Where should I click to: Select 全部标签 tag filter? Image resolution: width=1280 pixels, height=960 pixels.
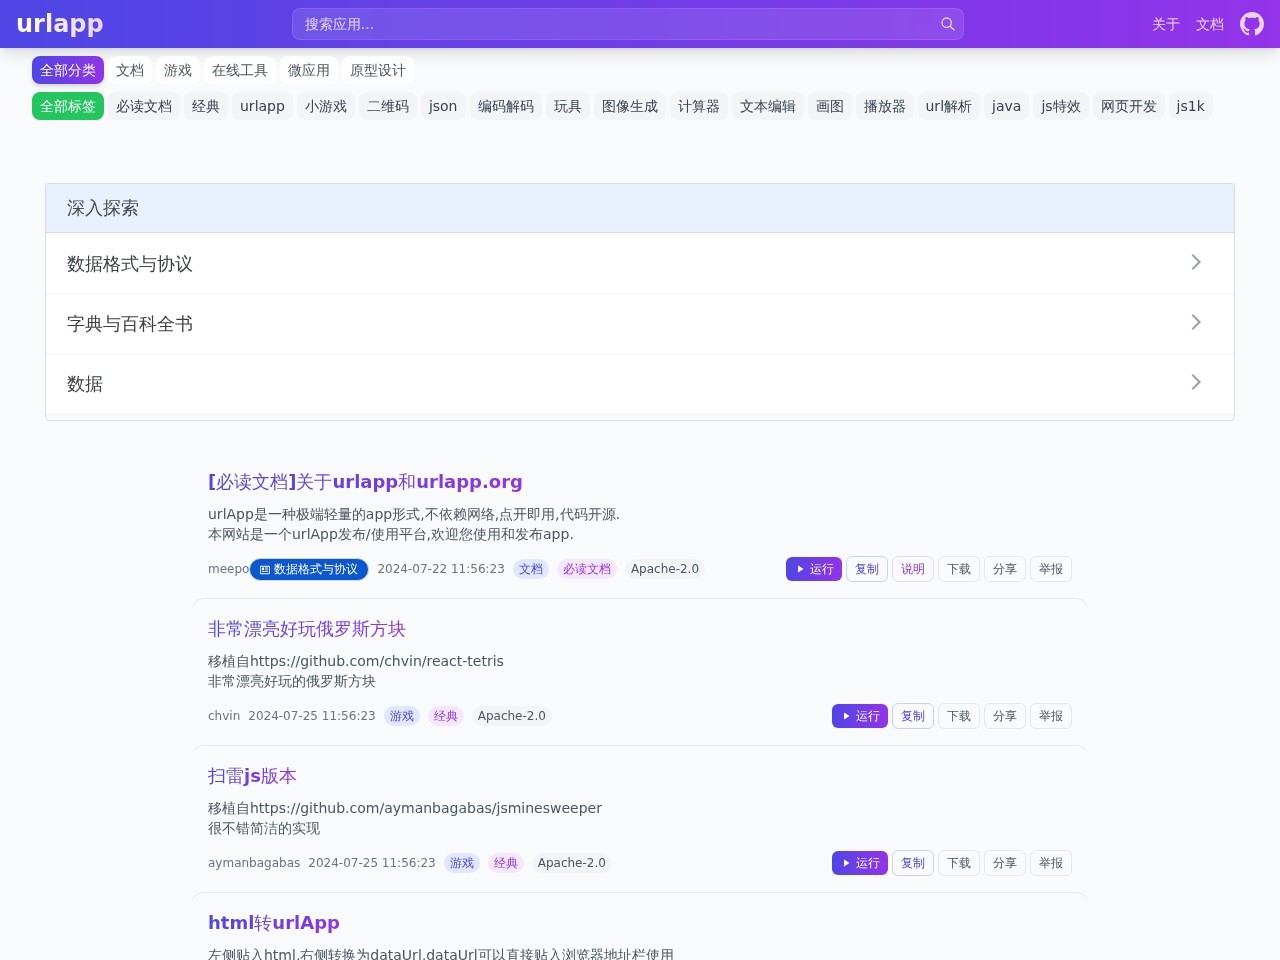(x=68, y=106)
